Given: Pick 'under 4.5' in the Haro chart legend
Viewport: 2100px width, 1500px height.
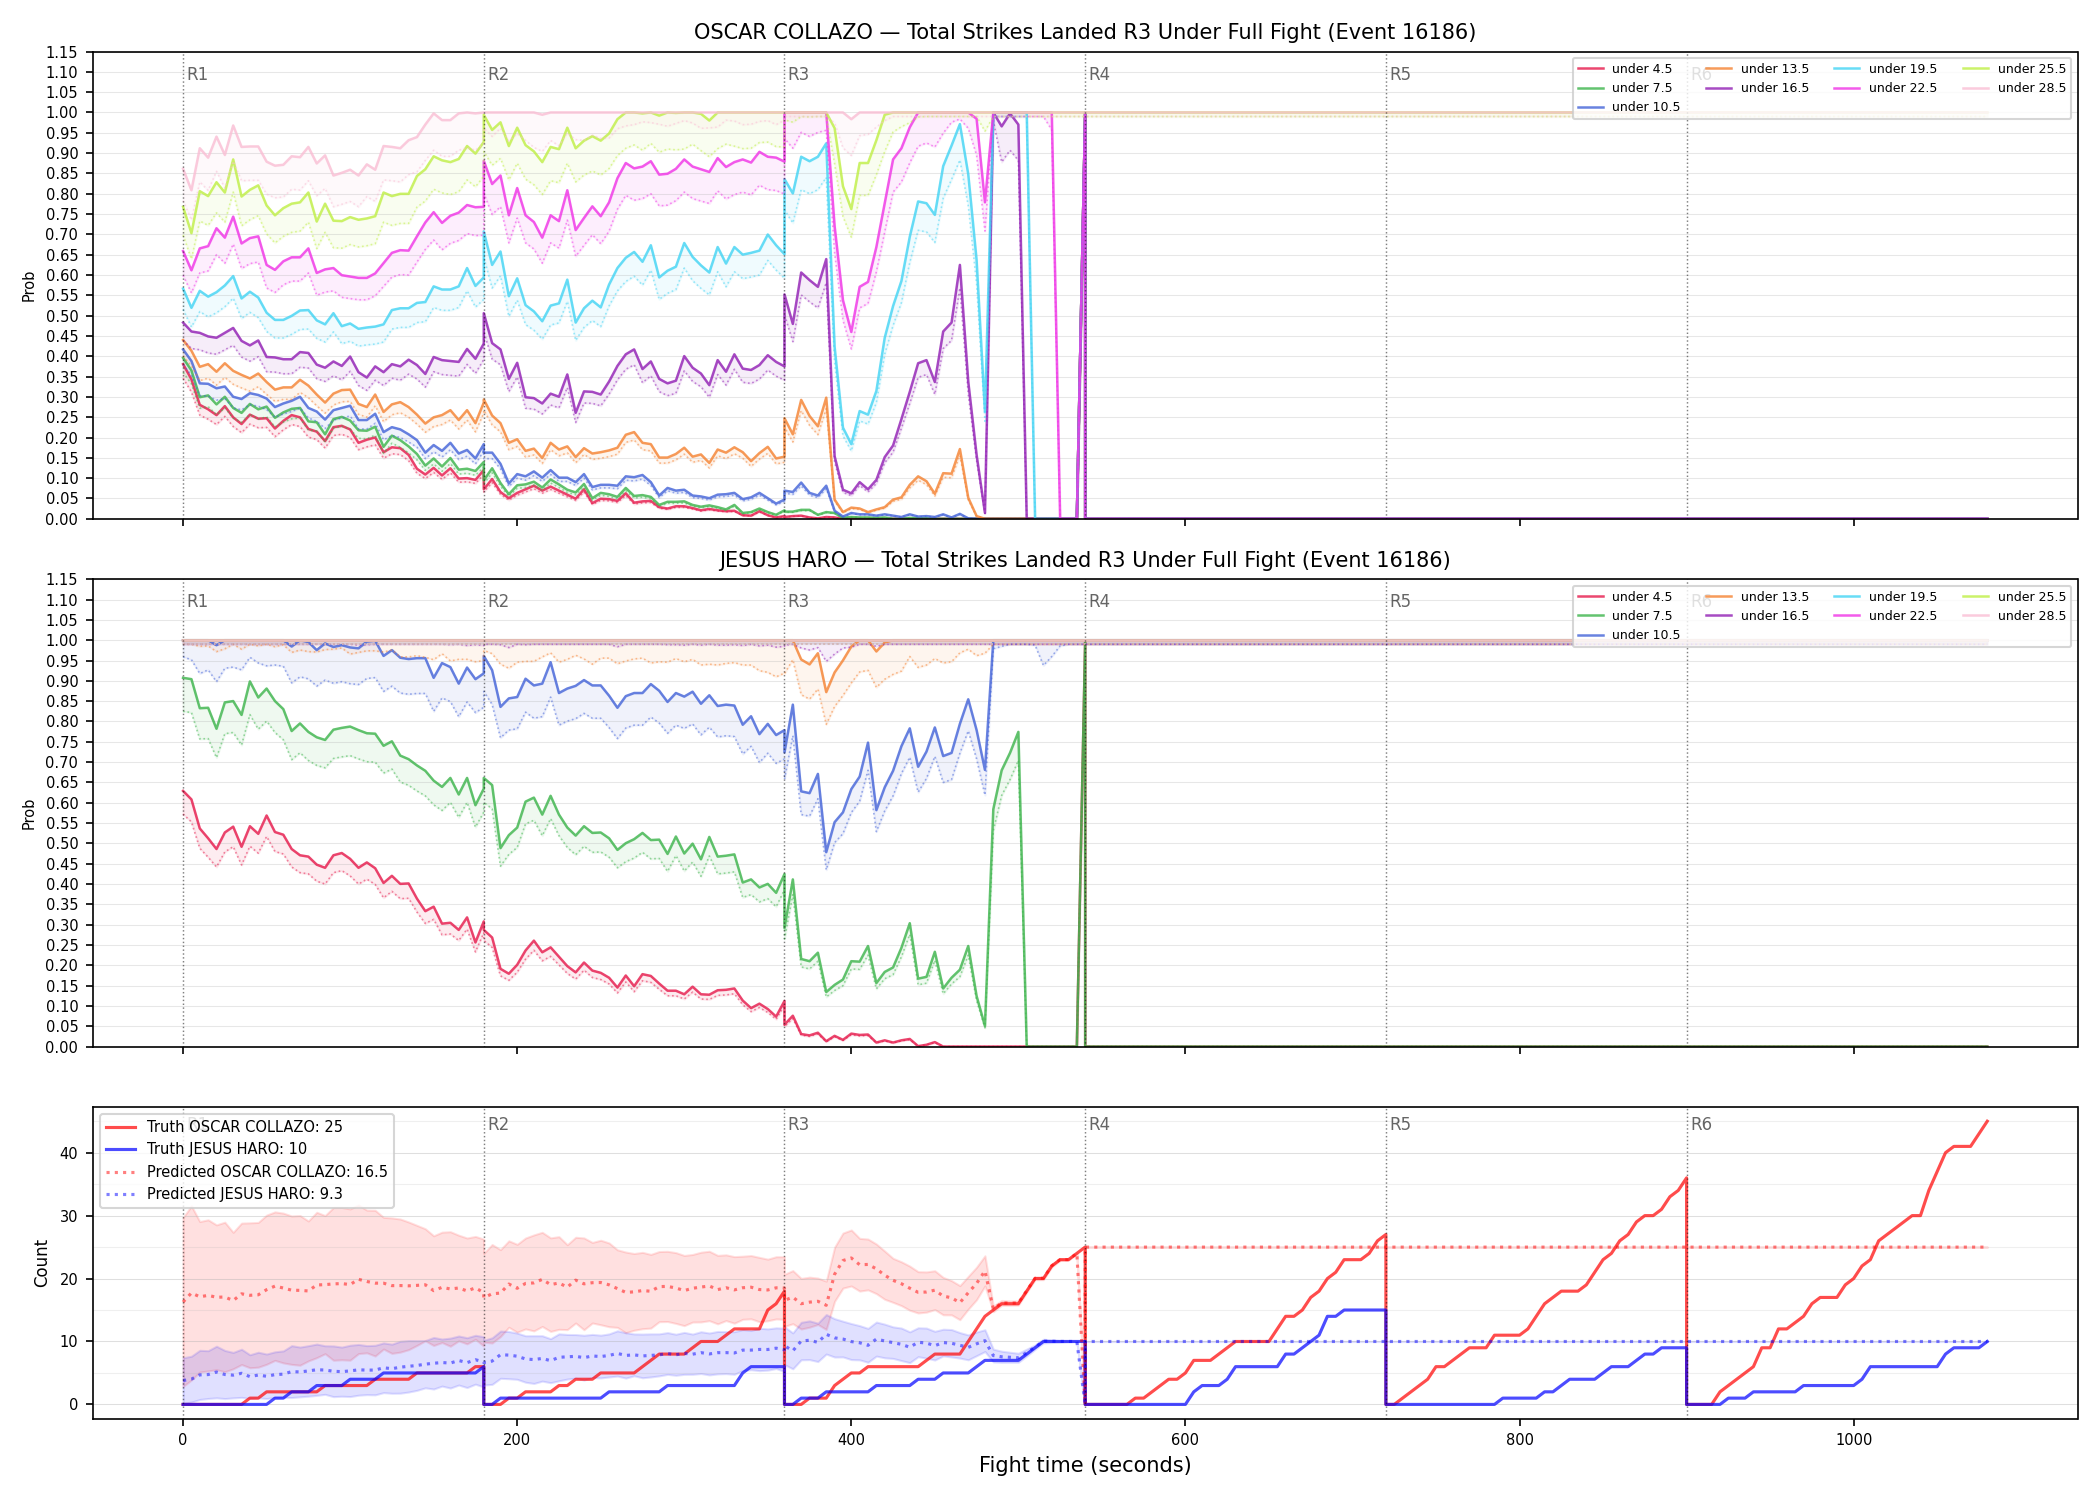Looking at the screenshot, I should 1625,597.
